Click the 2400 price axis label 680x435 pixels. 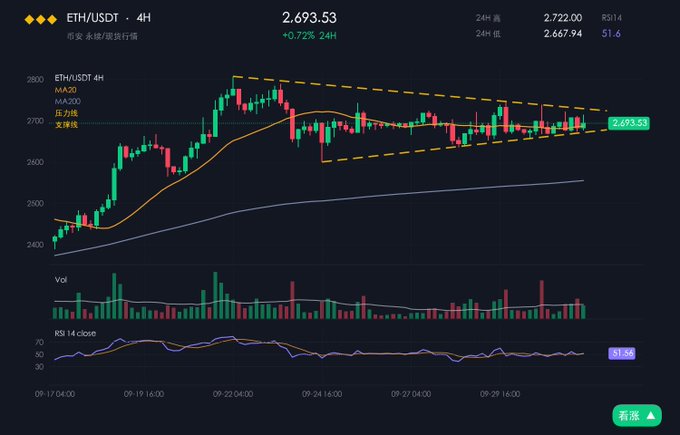click(x=36, y=245)
